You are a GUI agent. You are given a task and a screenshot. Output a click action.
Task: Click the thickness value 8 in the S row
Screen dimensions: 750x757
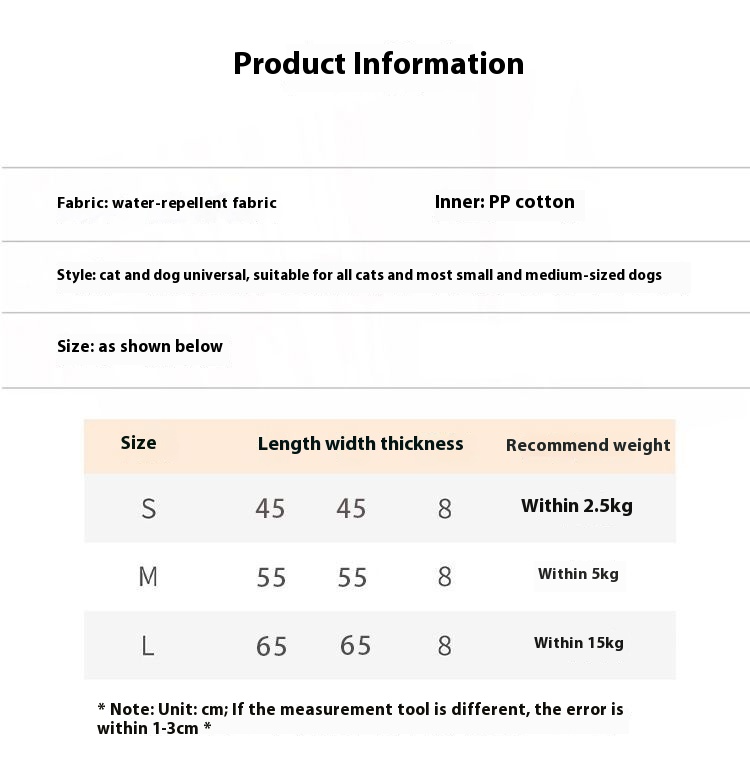pyautogui.click(x=445, y=509)
